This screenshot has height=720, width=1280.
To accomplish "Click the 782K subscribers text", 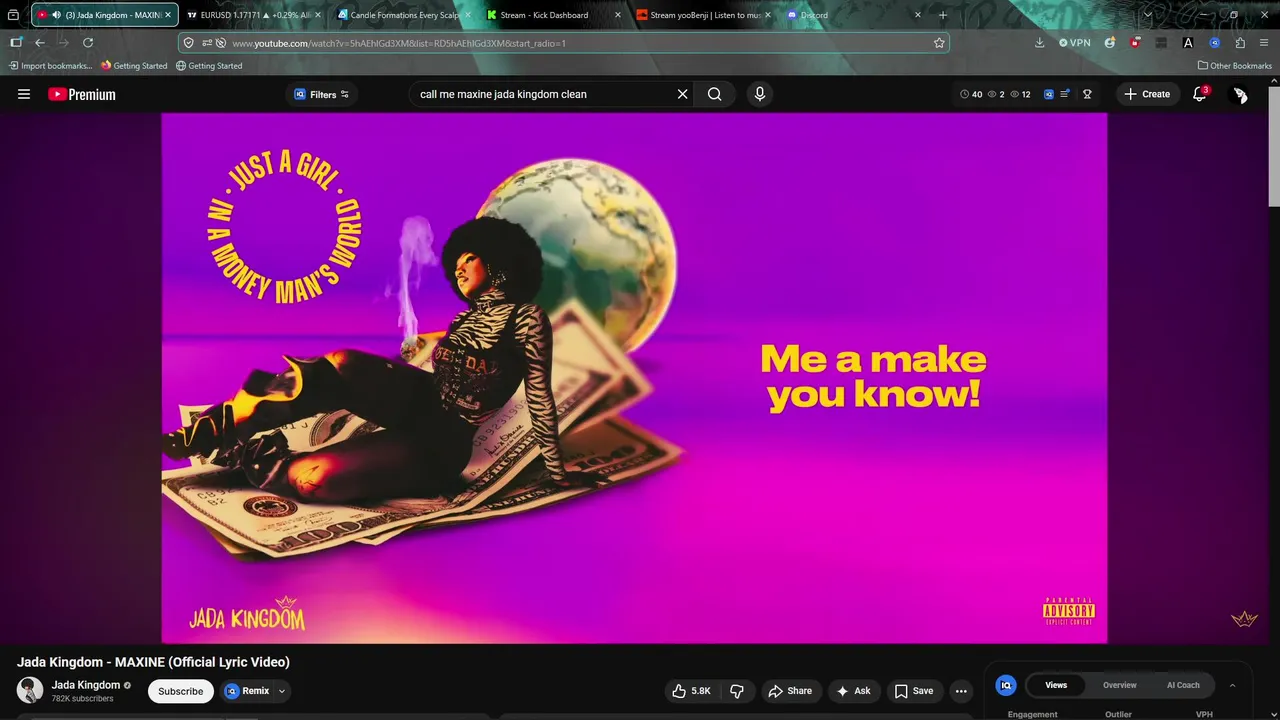I will point(82,698).
